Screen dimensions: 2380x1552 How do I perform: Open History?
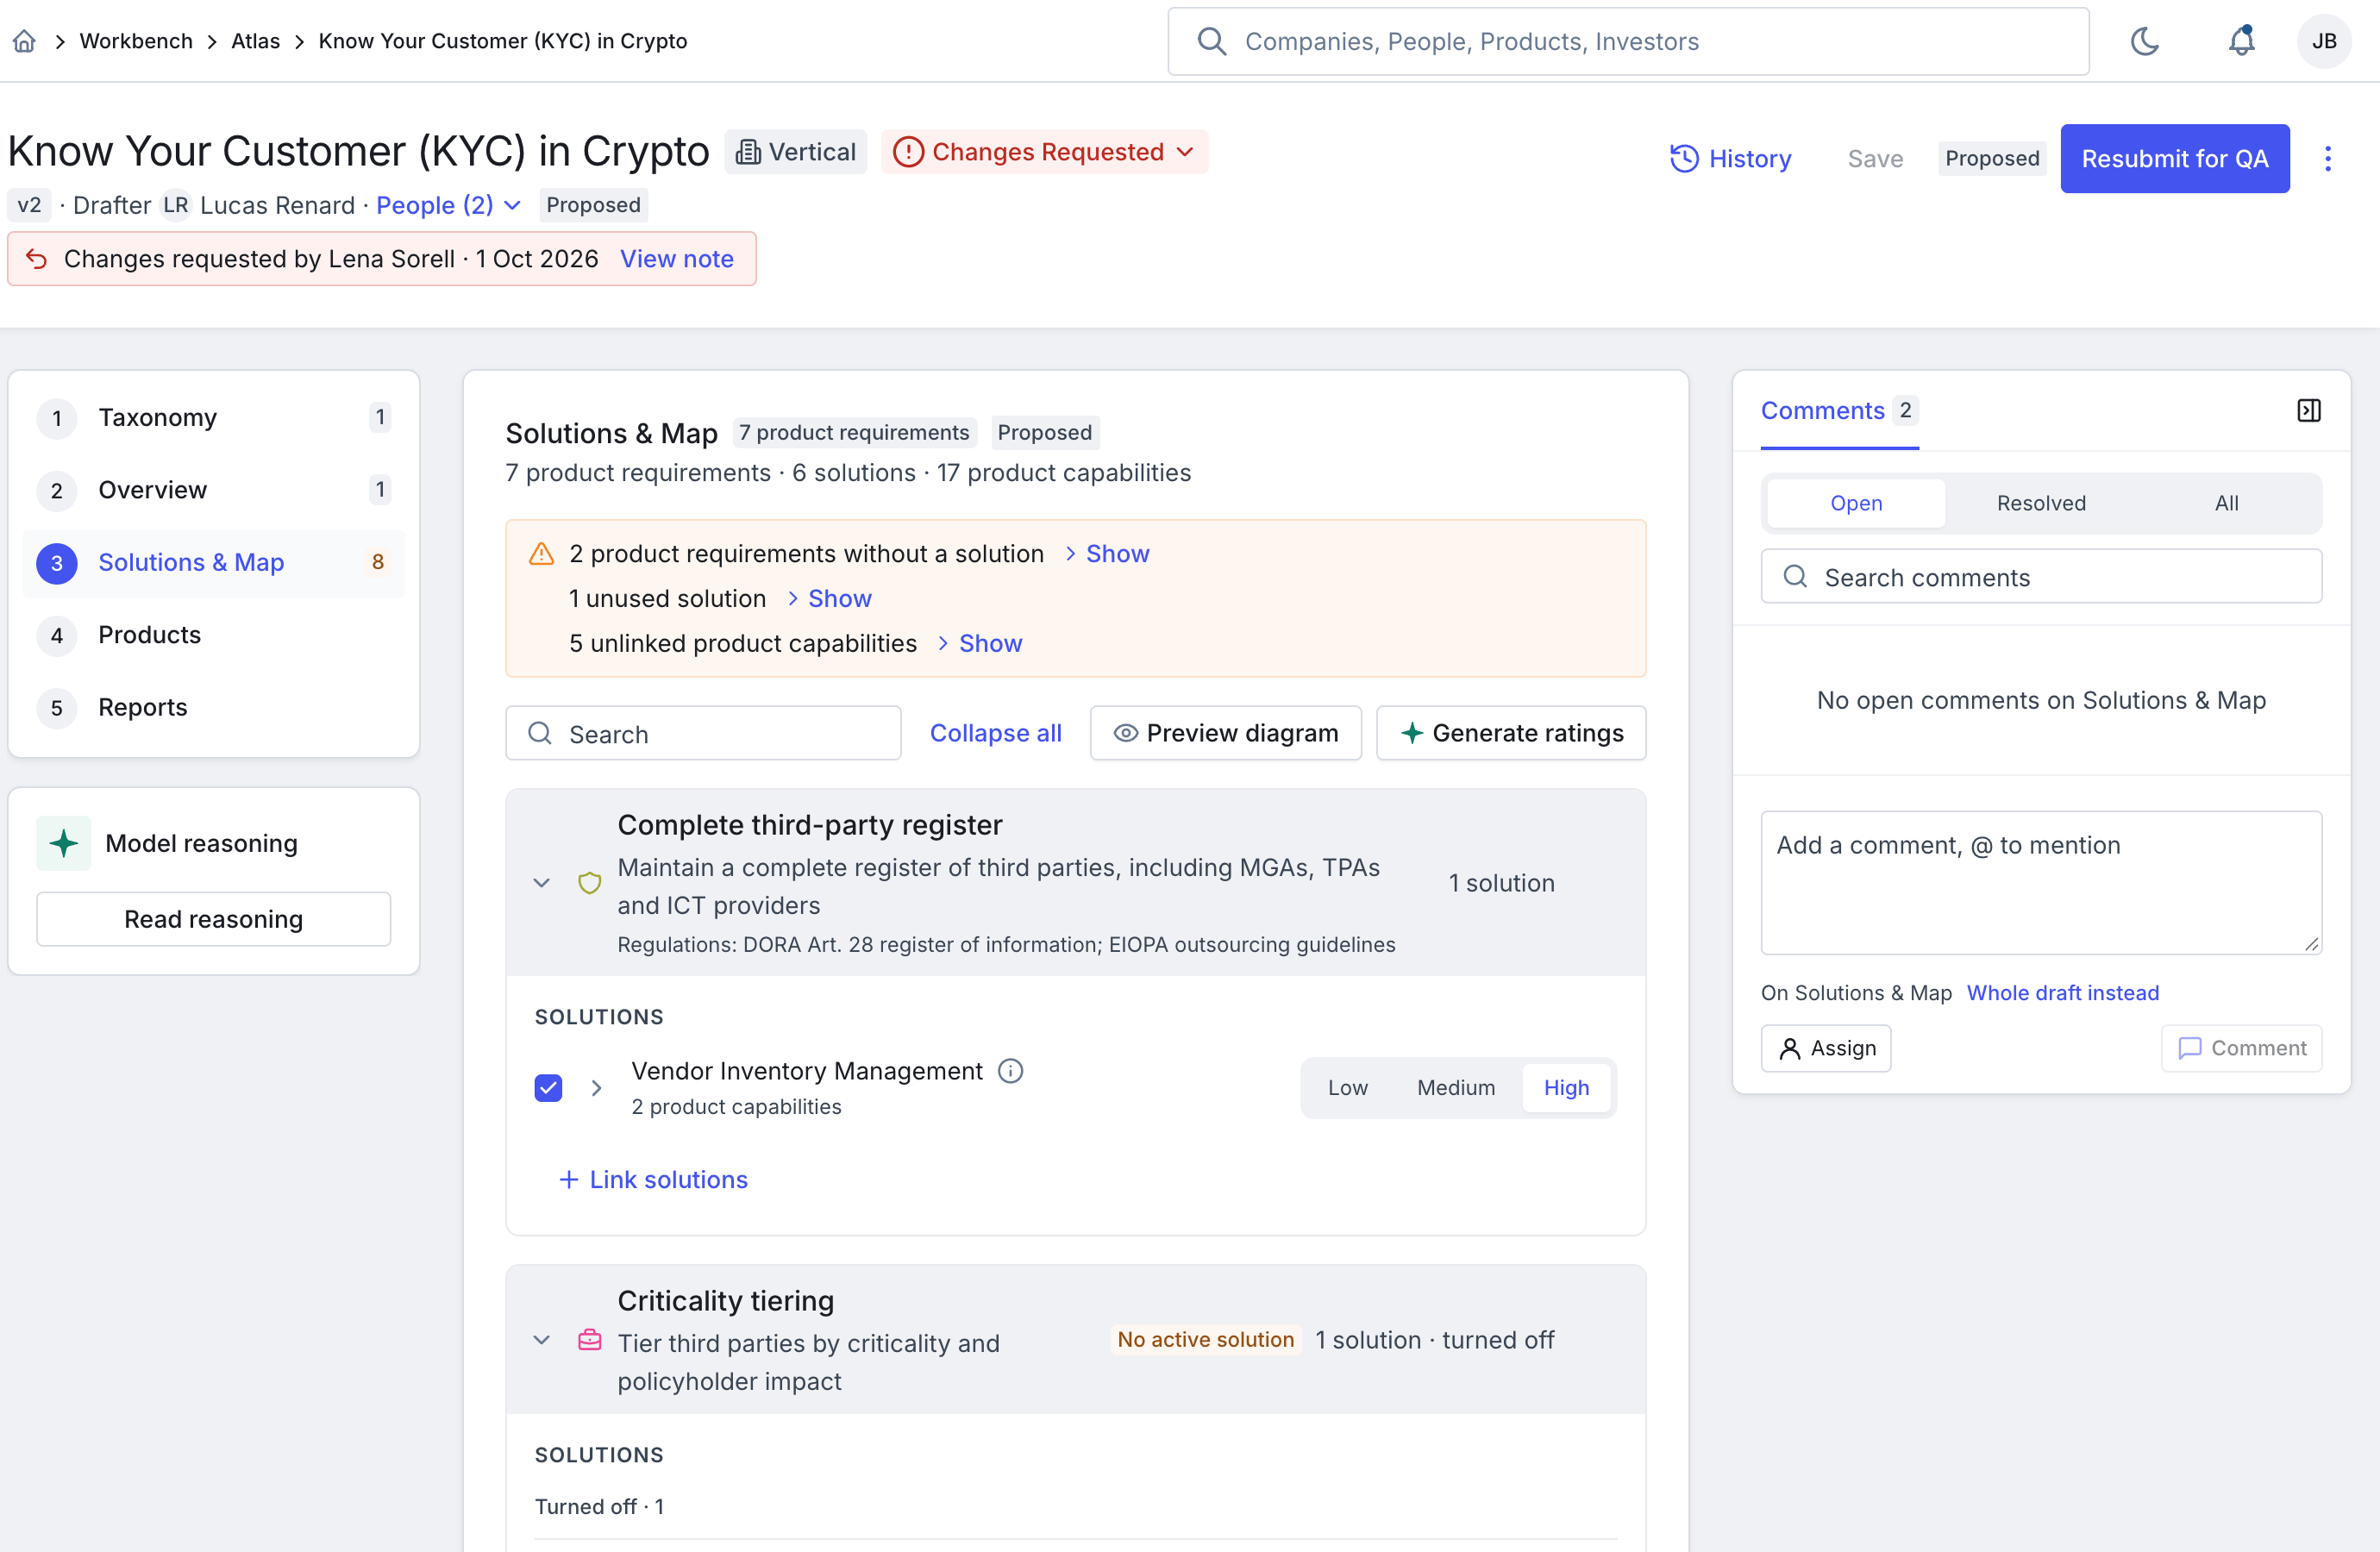click(1731, 158)
